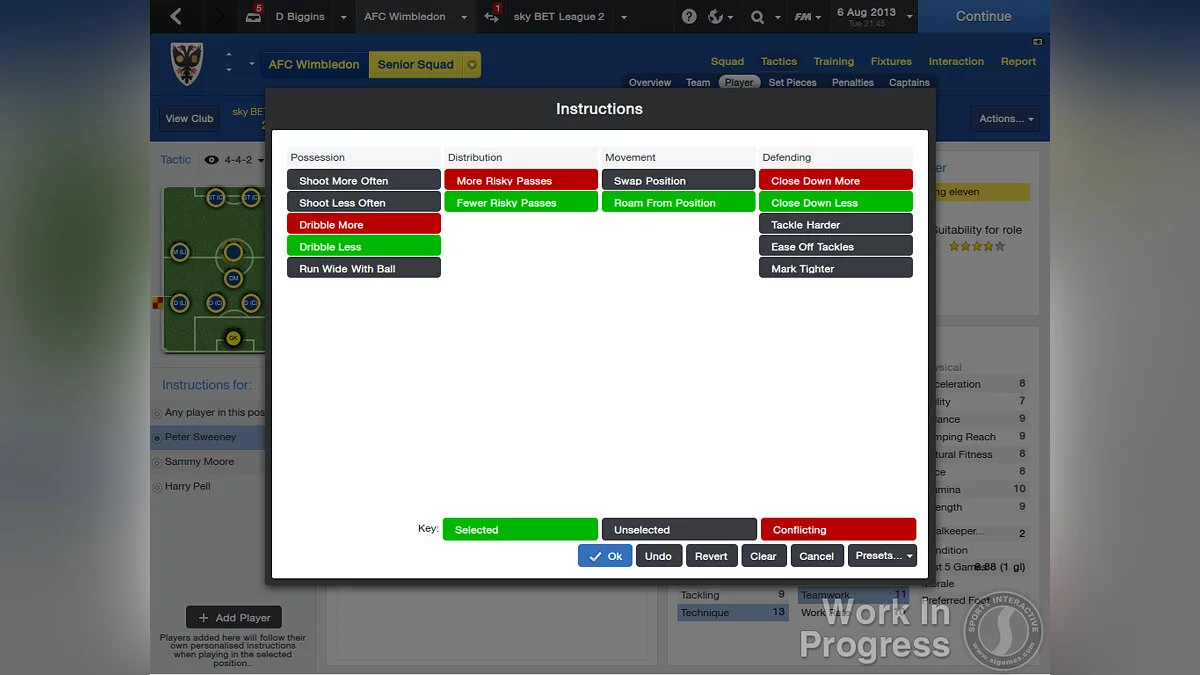Toggle Run Wide With Ball instruction

pos(364,268)
